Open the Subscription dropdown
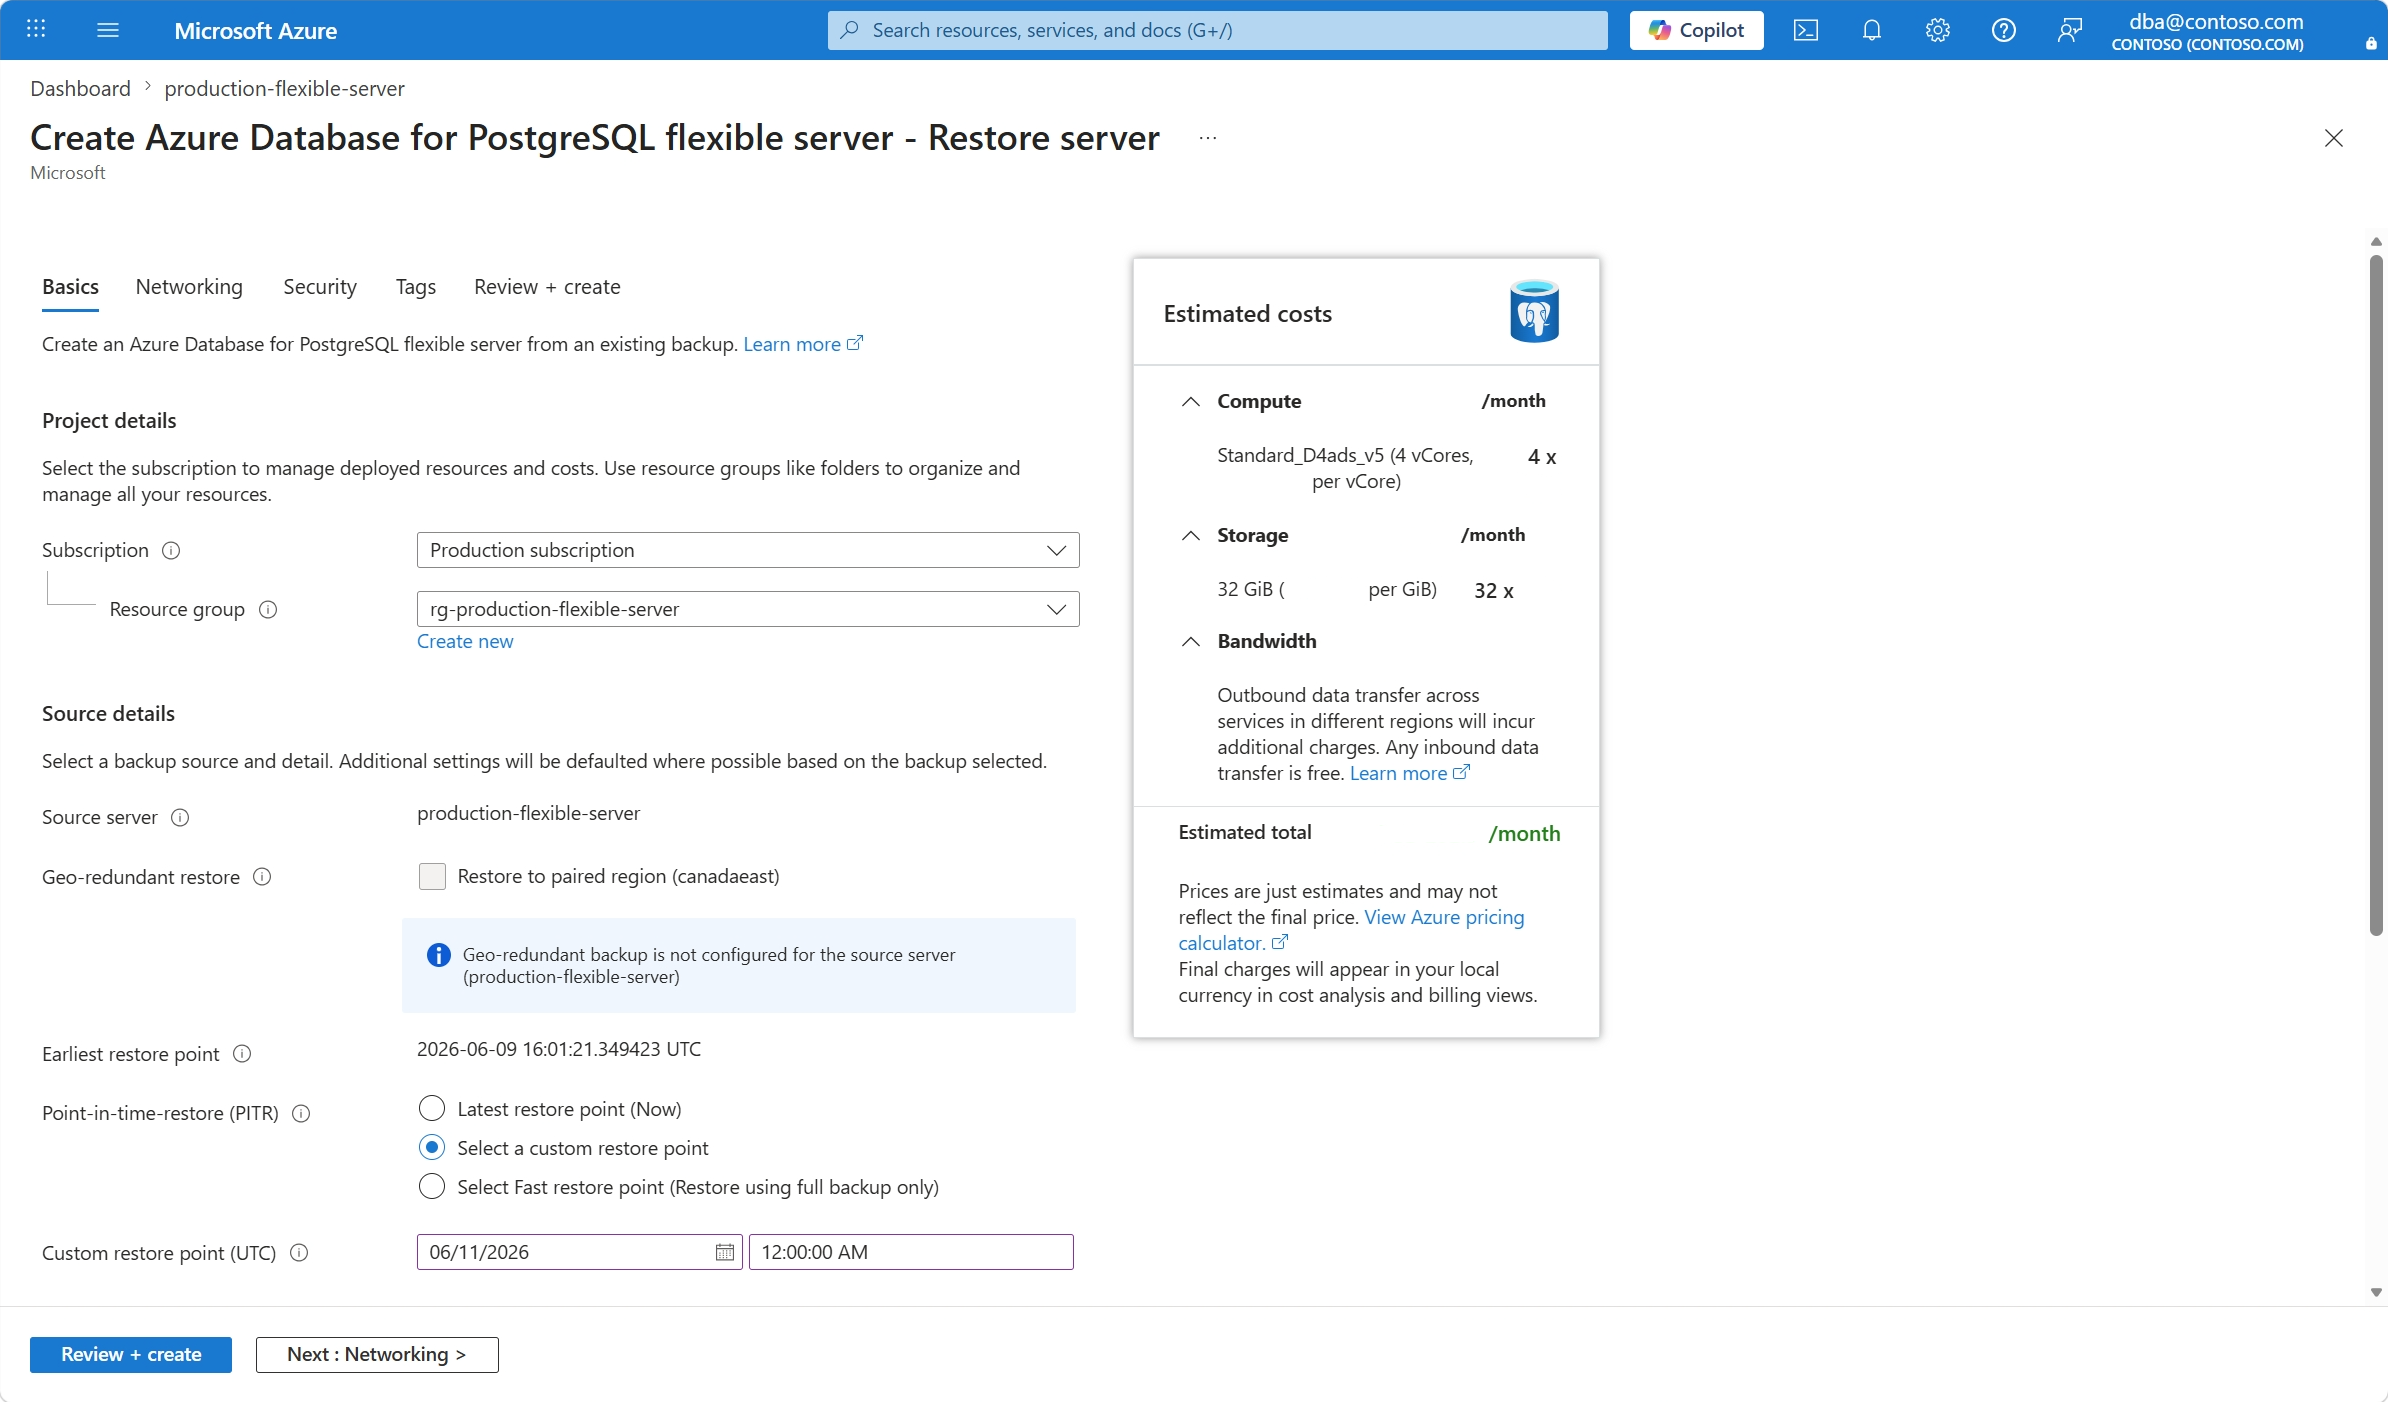2388x1402 pixels. pos(748,550)
